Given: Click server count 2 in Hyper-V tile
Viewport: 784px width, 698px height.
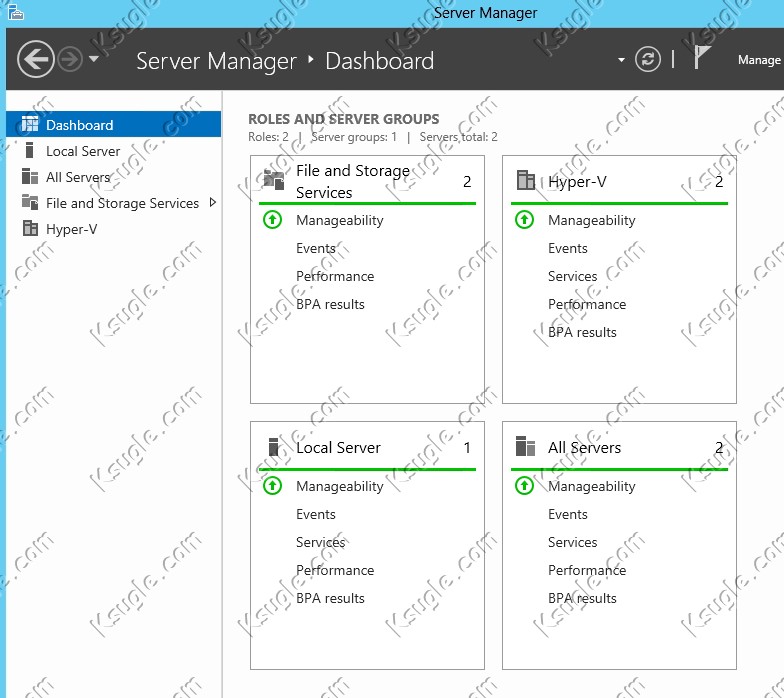Looking at the screenshot, I should [719, 182].
